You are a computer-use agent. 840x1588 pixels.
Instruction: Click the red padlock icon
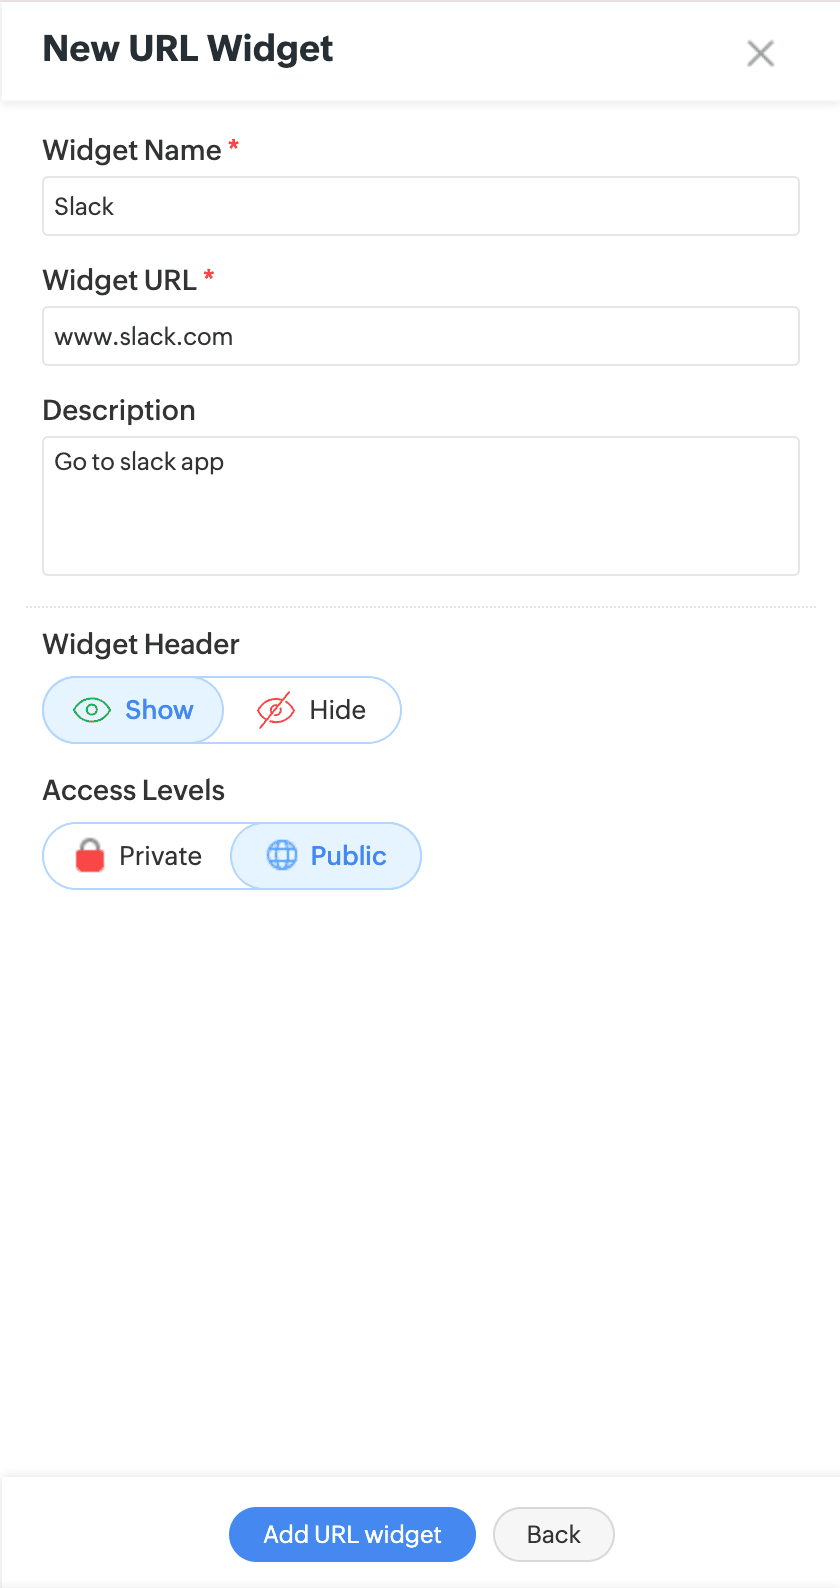[90, 856]
